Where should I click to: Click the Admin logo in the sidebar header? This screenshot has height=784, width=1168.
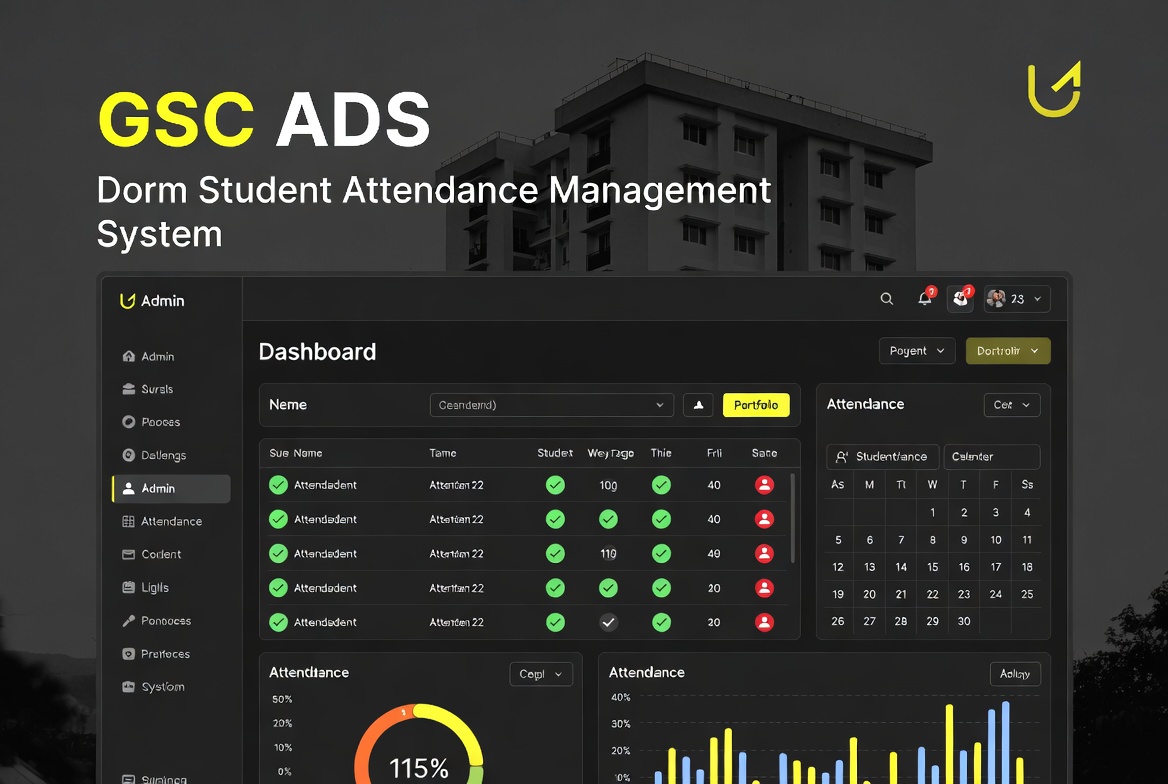[127, 300]
